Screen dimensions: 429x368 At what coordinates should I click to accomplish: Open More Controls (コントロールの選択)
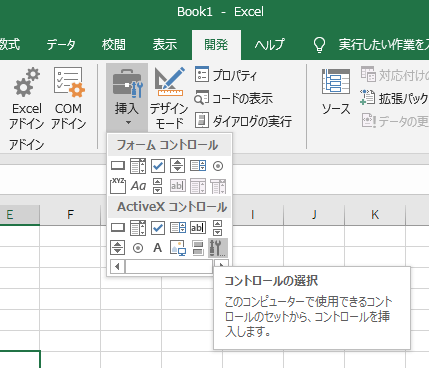tap(218, 248)
